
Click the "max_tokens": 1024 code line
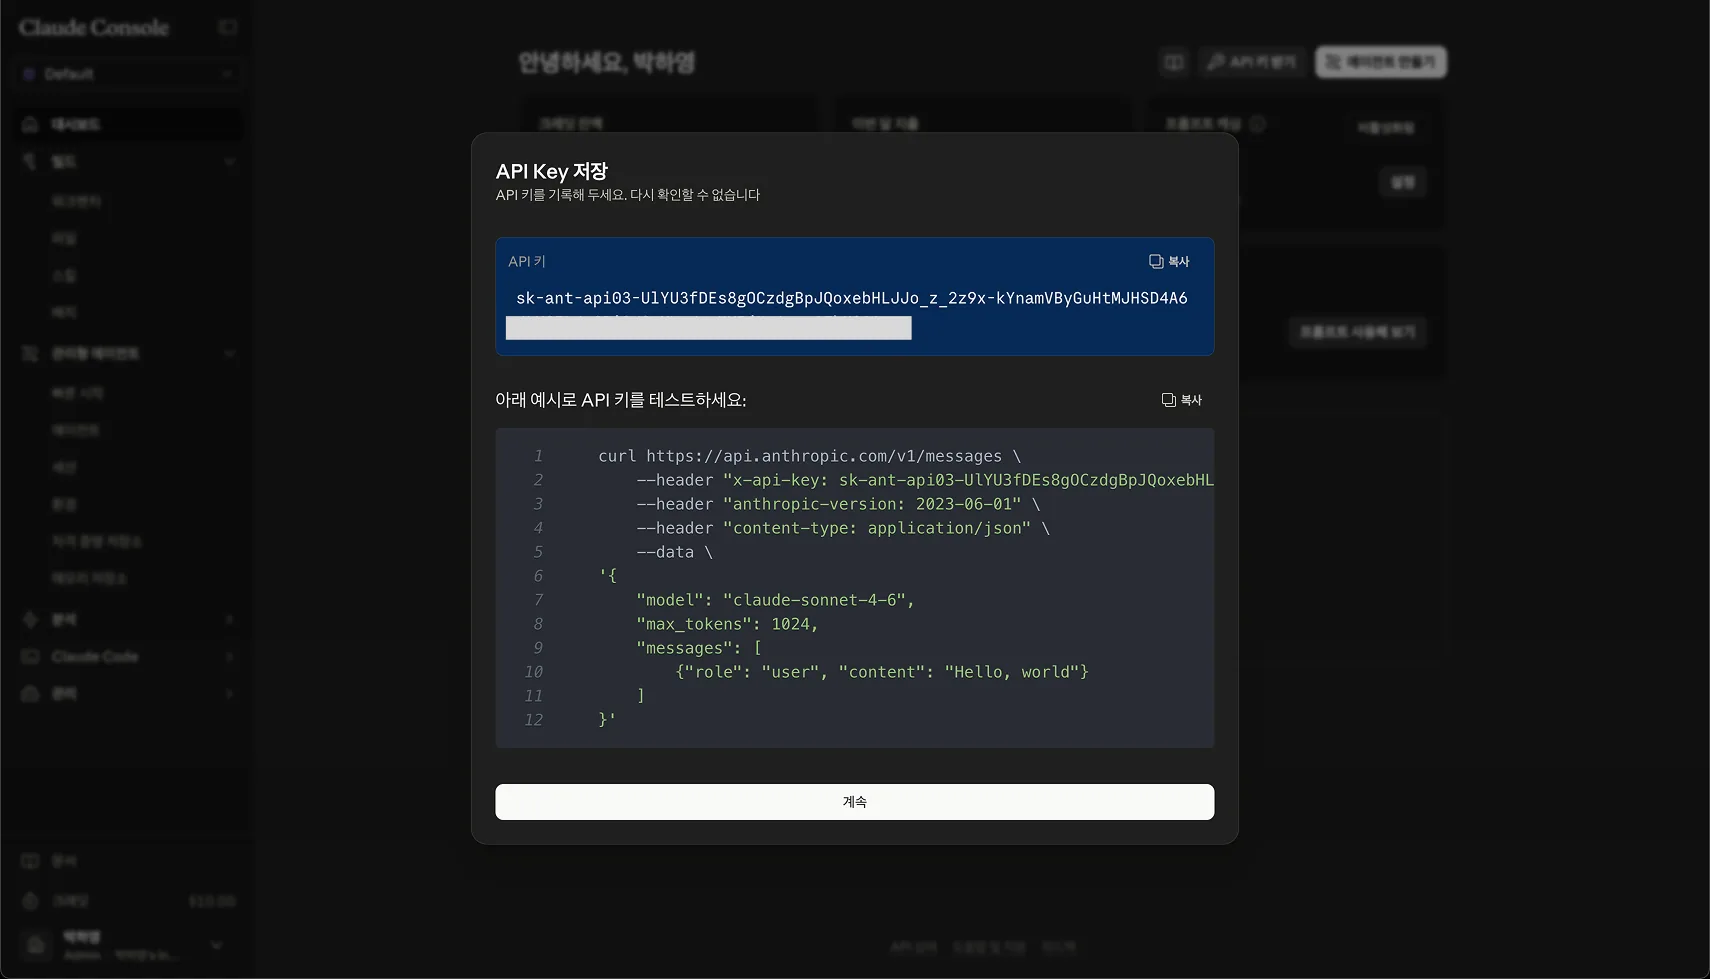point(727,624)
